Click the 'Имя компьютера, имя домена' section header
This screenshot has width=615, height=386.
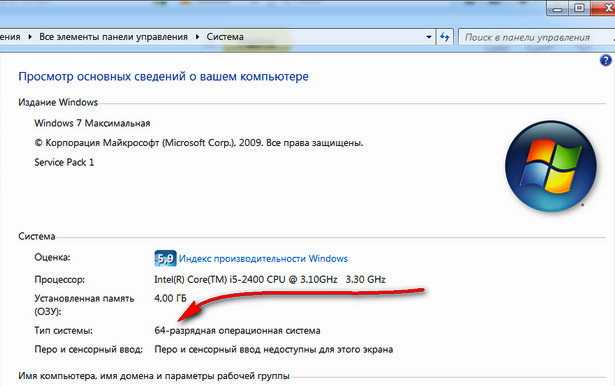tap(154, 376)
